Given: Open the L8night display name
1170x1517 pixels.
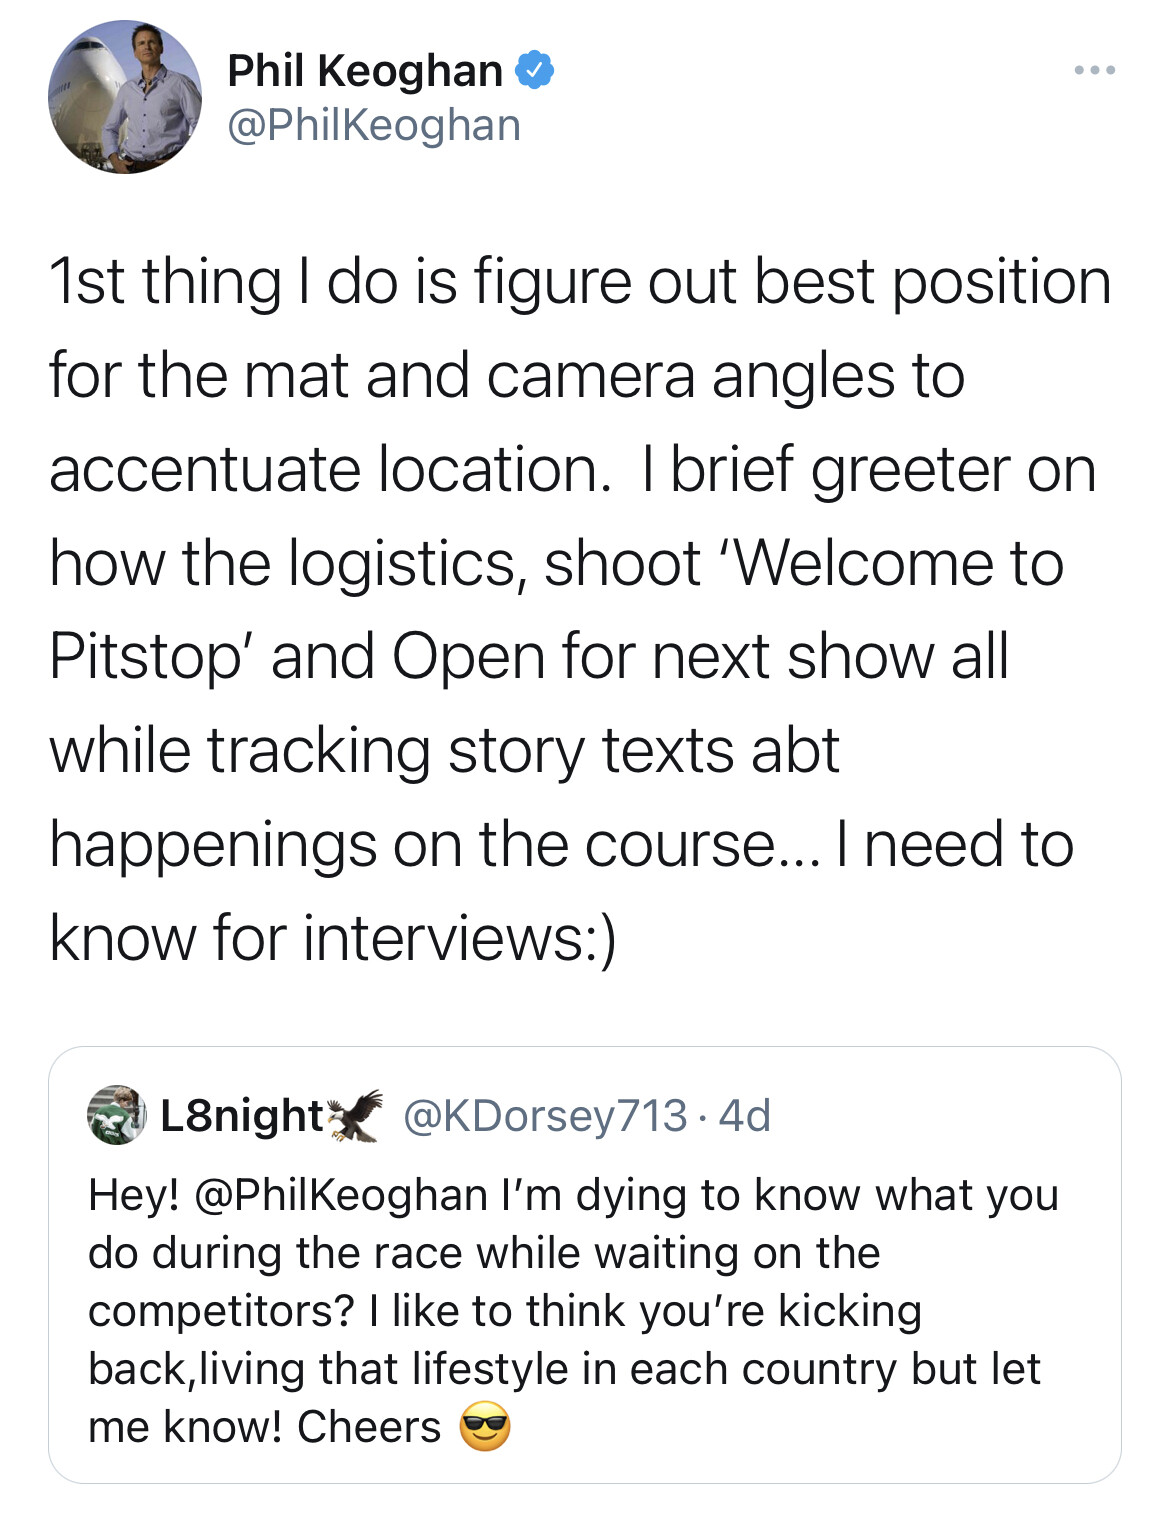Looking at the screenshot, I should click(241, 1115).
